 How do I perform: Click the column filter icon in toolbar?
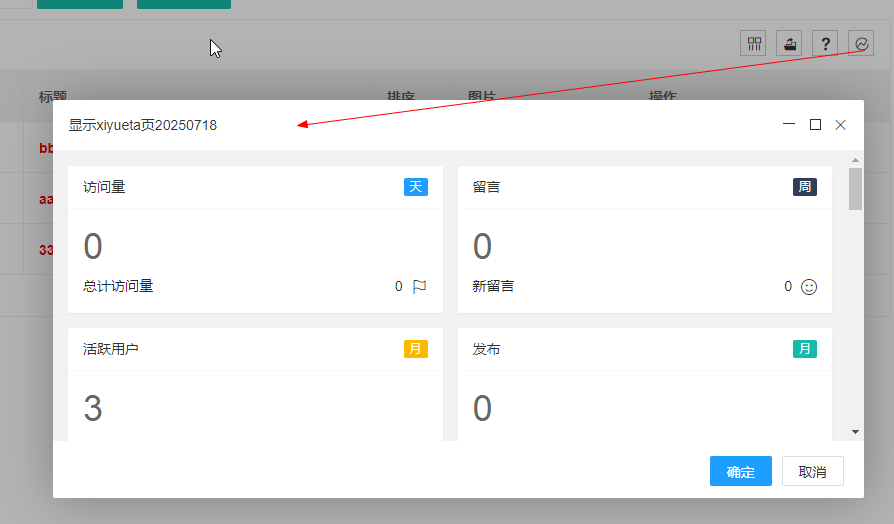pyautogui.click(x=754, y=43)
